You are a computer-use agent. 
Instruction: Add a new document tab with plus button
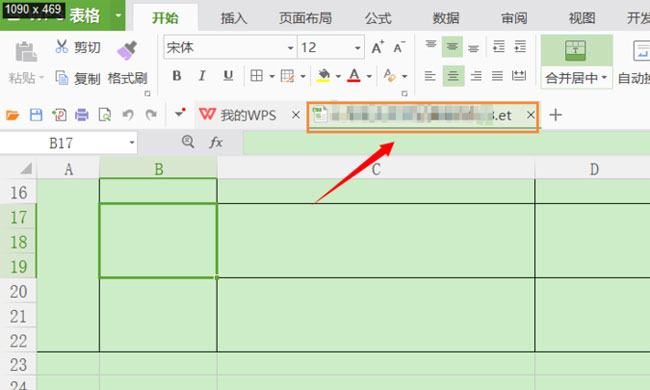[555, 115]
